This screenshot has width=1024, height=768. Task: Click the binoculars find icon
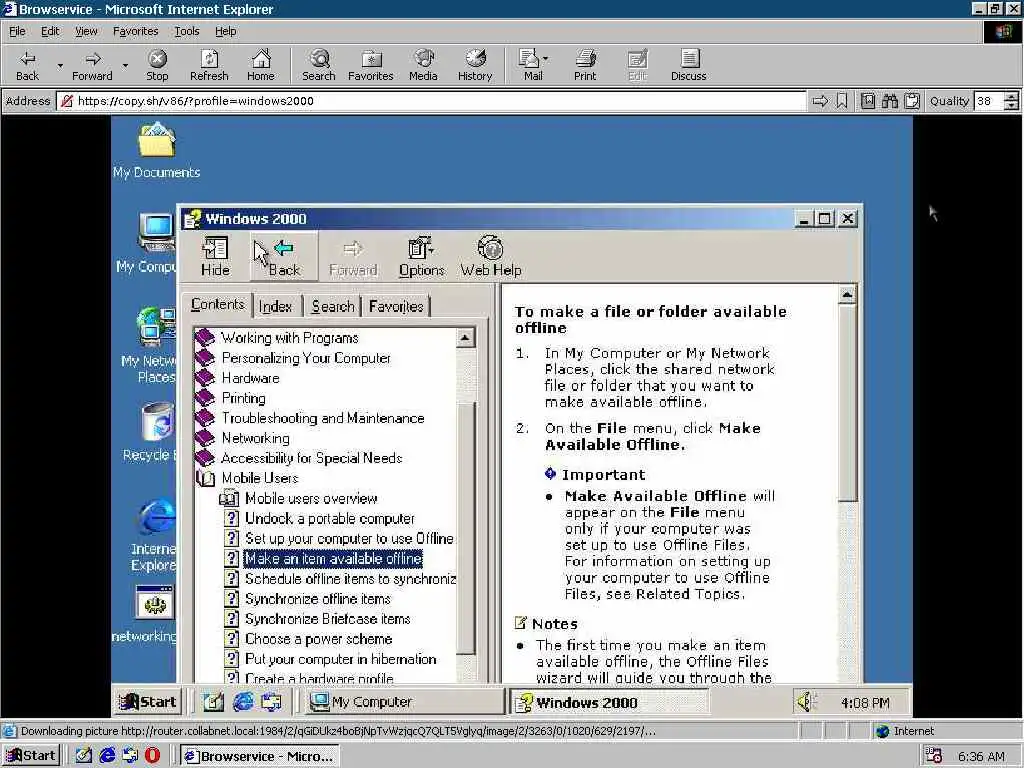tap(889, 101)
